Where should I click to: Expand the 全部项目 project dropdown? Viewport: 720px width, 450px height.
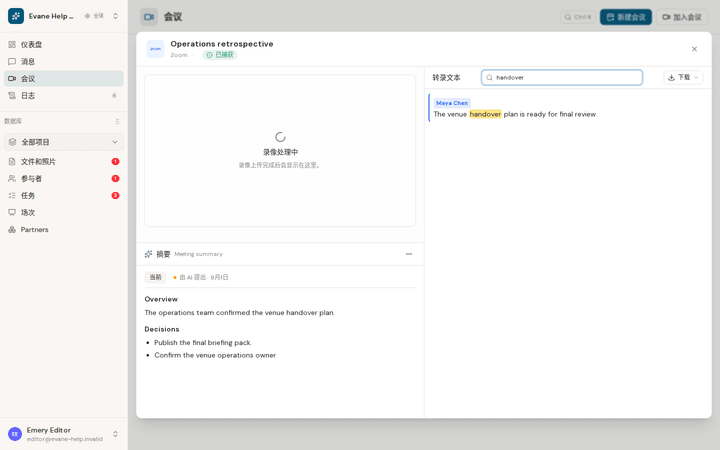(x=64, y=142)
